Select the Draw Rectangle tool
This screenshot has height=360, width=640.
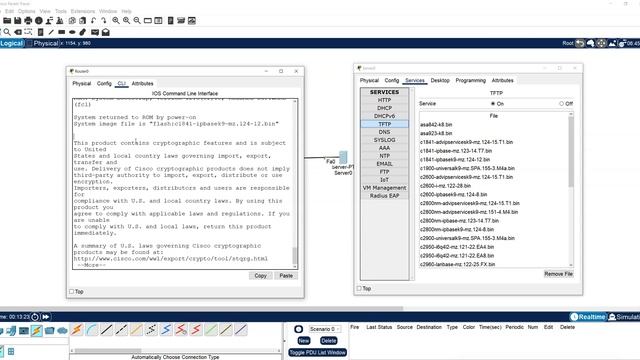62,32
